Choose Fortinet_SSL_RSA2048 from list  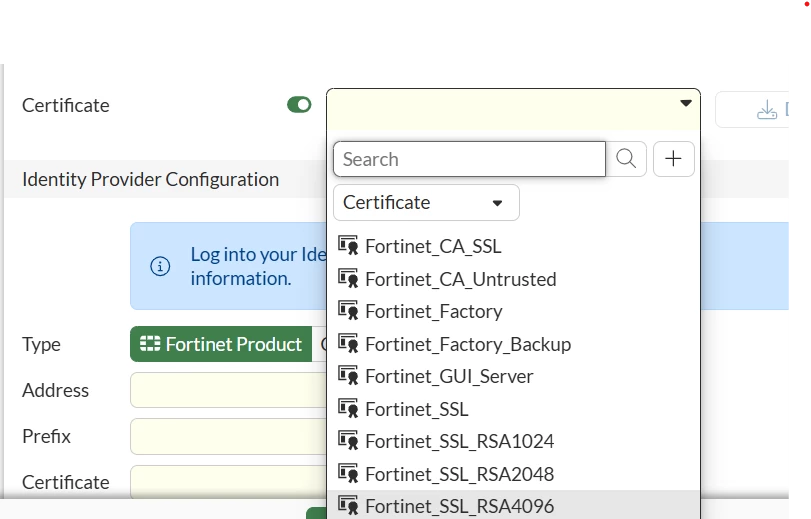click(x=513, y=474)
